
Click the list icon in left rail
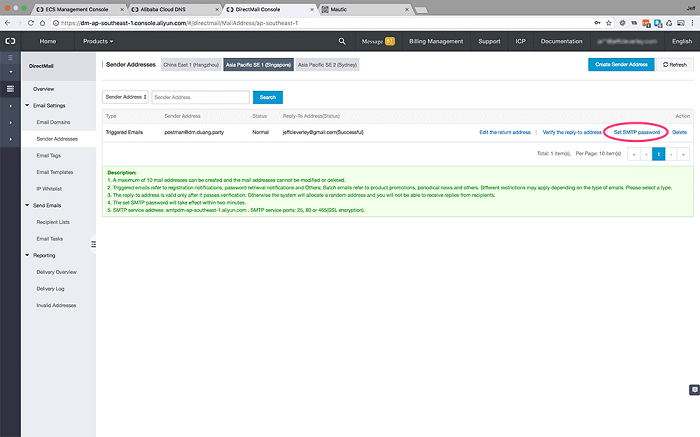pyautogui.click(x=10, y=89)
